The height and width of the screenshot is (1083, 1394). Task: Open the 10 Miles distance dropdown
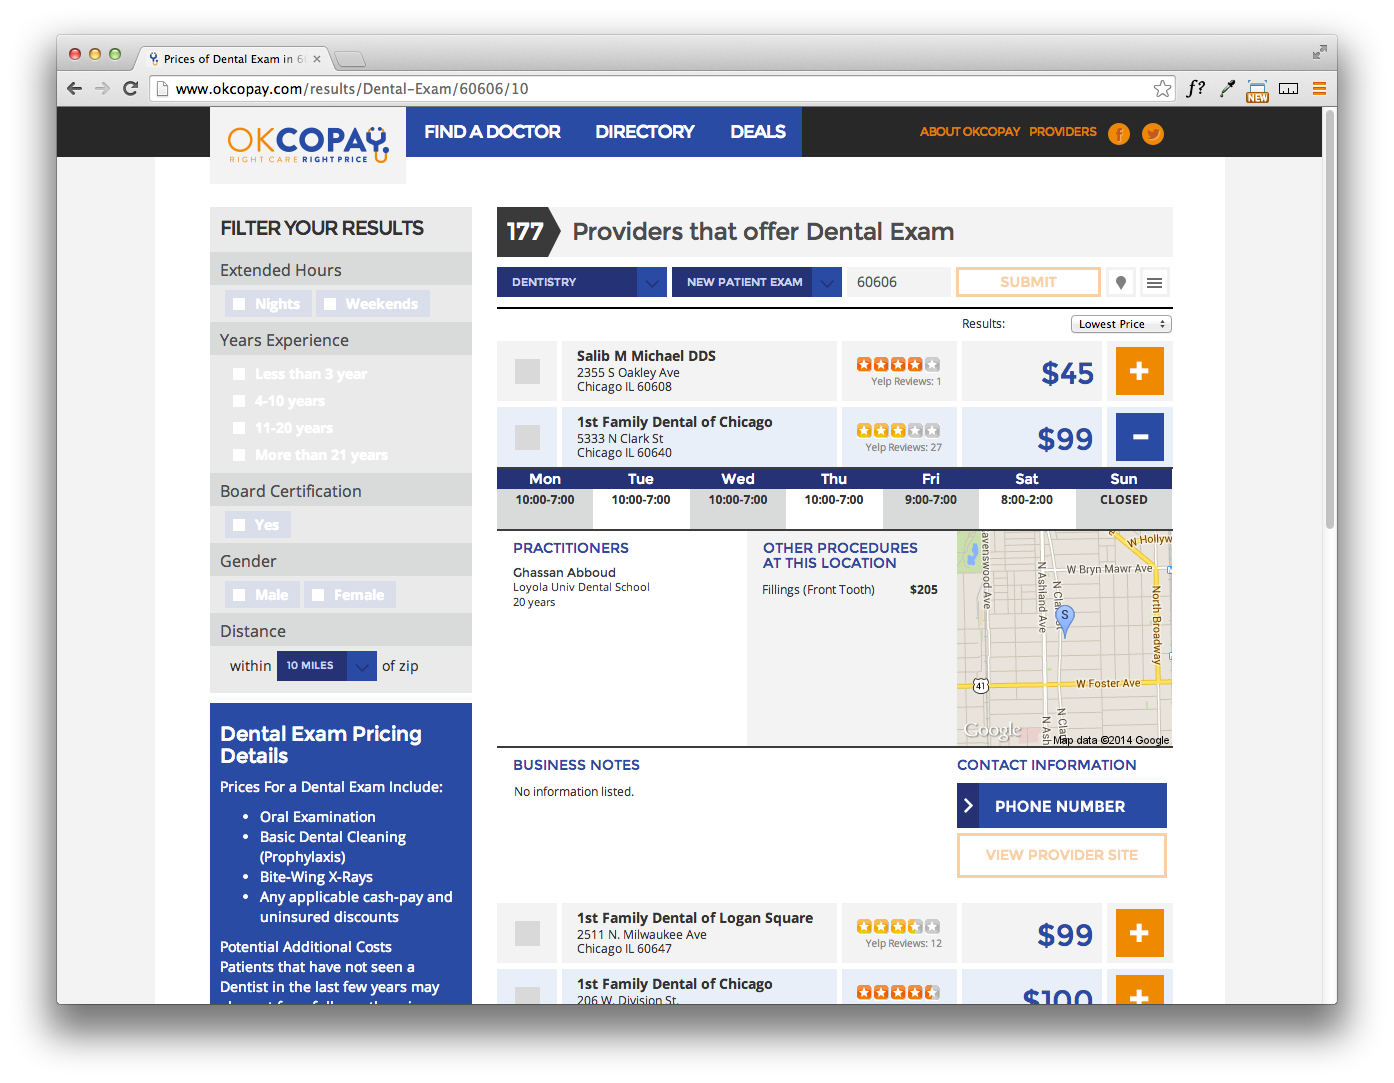click(327, 666)
